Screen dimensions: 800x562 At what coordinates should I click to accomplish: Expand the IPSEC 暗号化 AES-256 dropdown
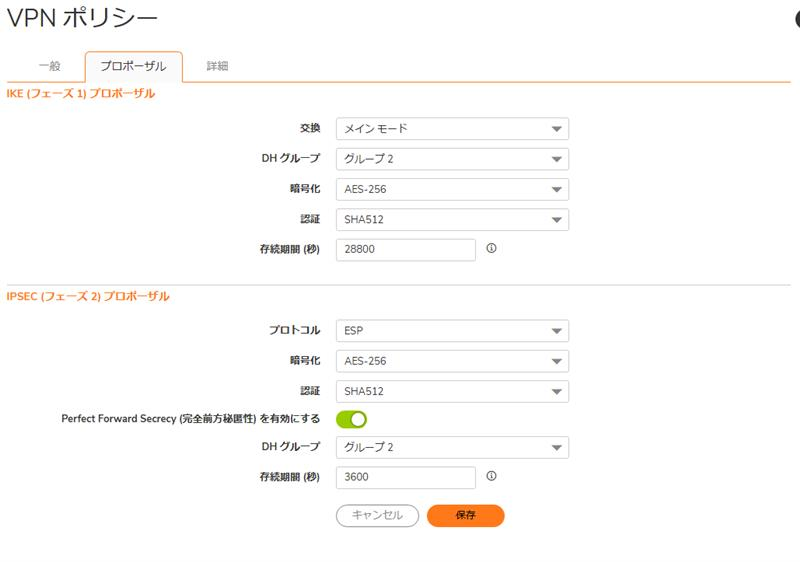point(452,361)
